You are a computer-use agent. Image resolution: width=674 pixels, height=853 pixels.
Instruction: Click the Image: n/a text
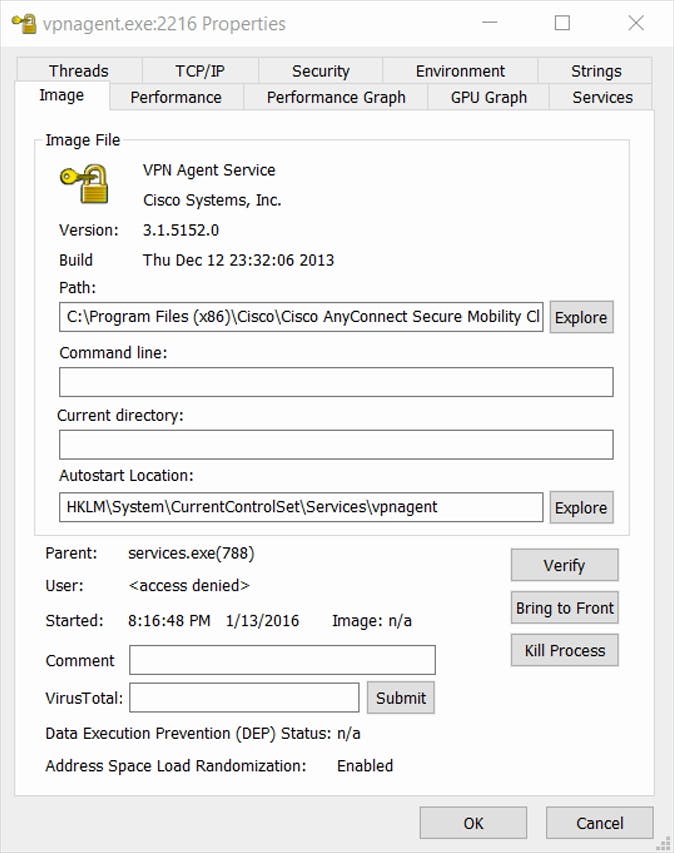coord(372,621)
